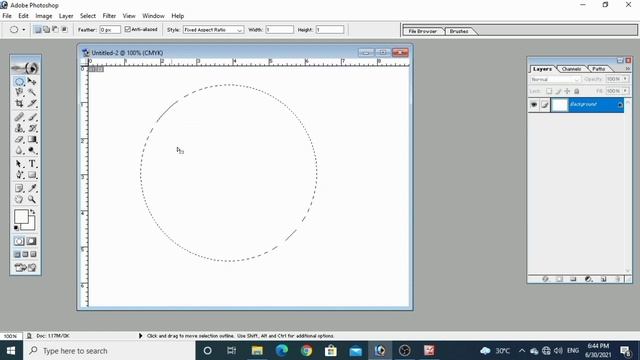Select the Eraser tool
Viewport: 640px width, 360px height.
tap(19, 140)
